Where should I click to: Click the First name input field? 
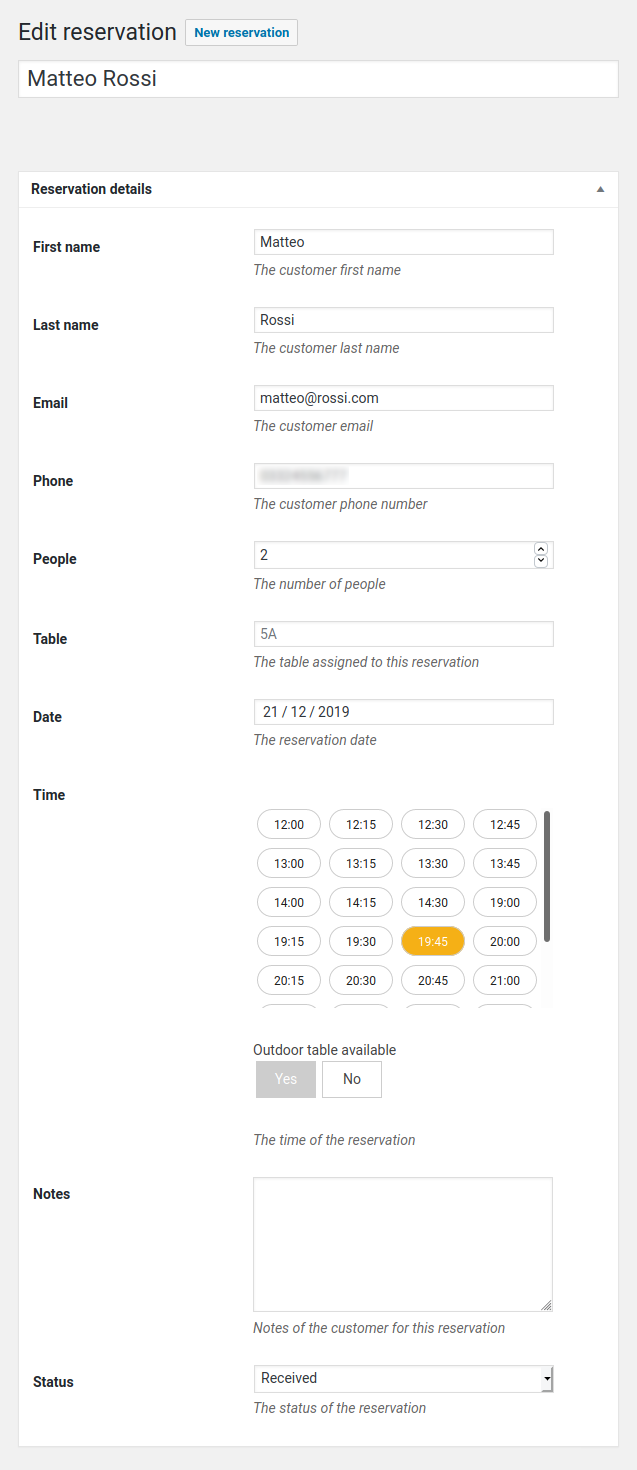click(x=403, y=242)
